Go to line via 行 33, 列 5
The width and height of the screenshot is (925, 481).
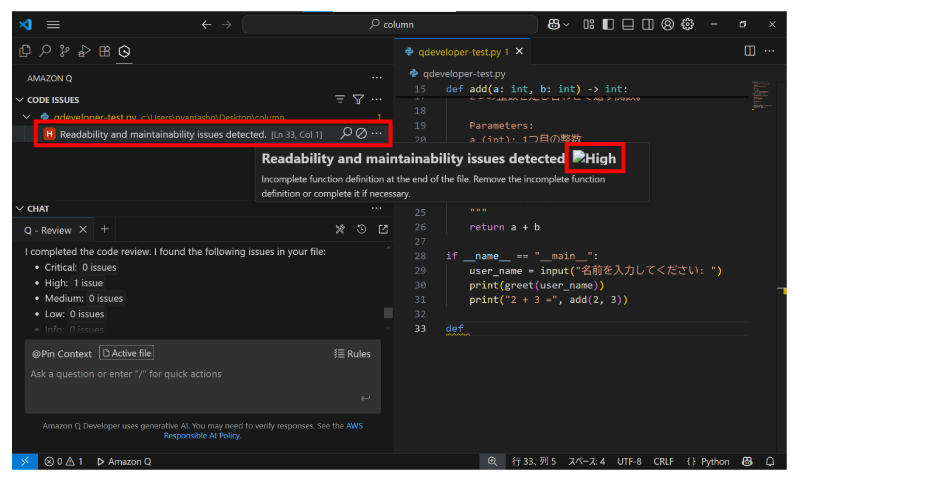click(534, 462)
